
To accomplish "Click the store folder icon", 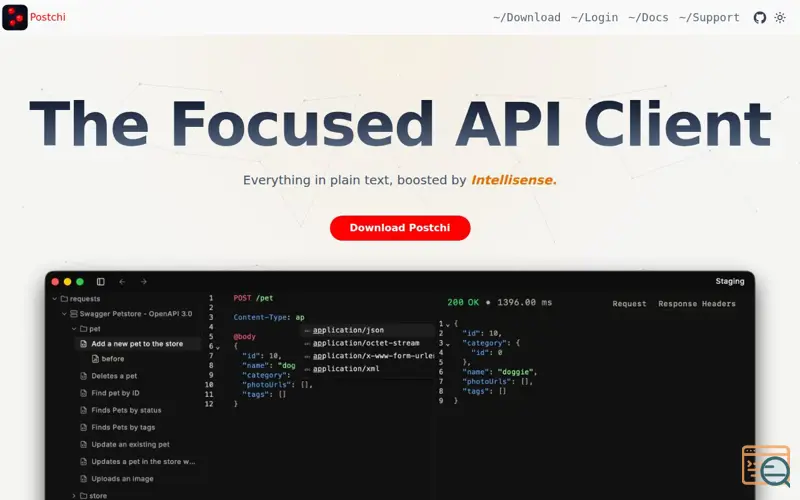I will 84,495.
